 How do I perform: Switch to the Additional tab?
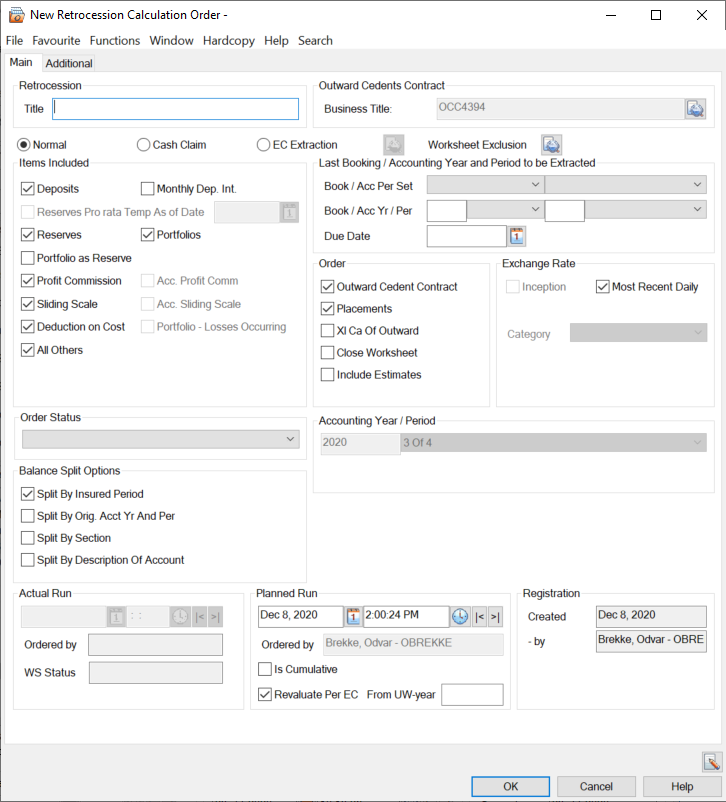[x=69, y=63]
